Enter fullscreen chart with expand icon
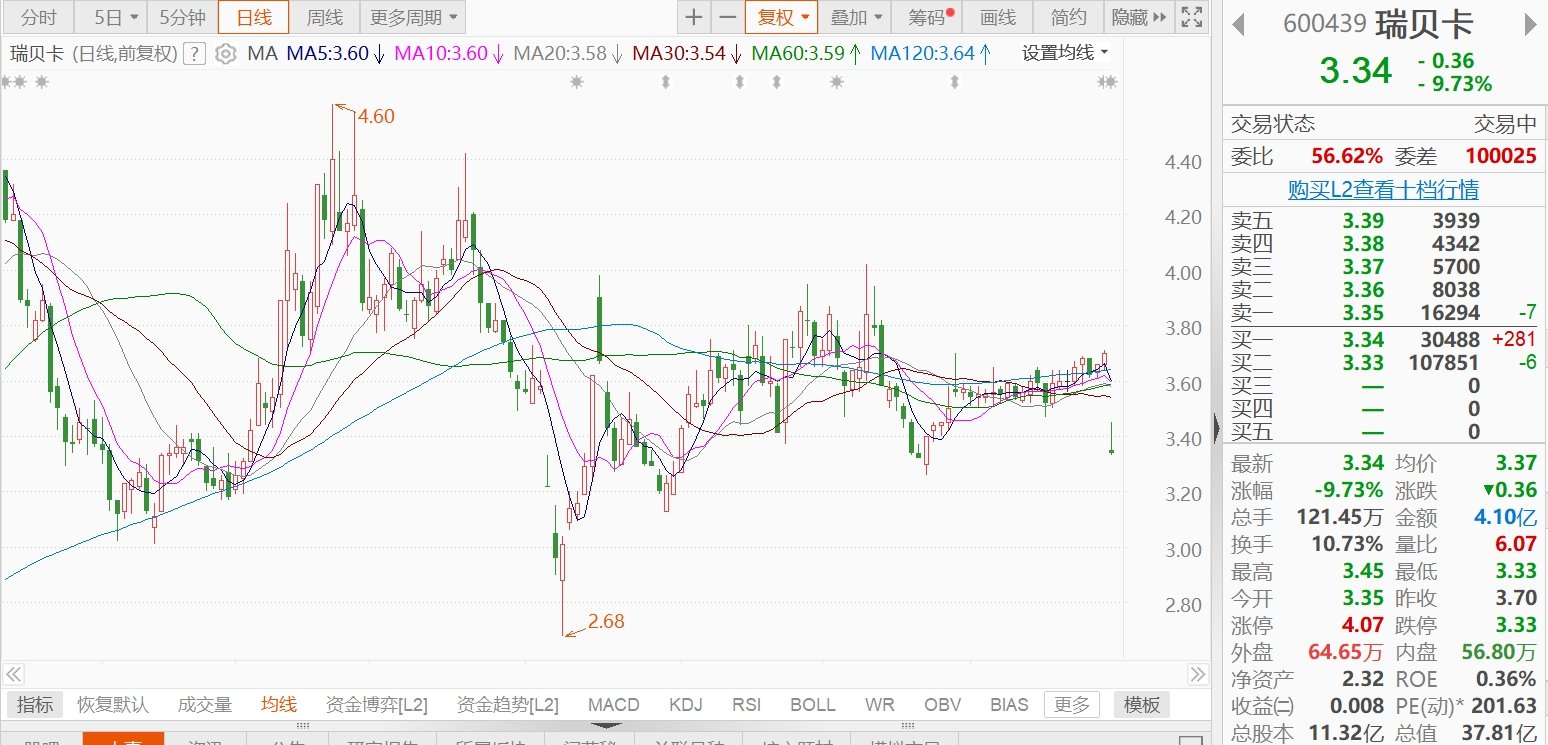1548x745 pixels. (x=1190, y=17)
